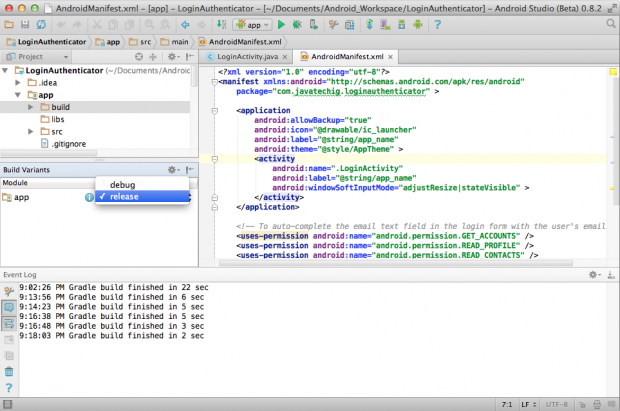The height and width of the screenshot is (411, 620).
Task: Click the info icon next to the app module
Action: 89,197
